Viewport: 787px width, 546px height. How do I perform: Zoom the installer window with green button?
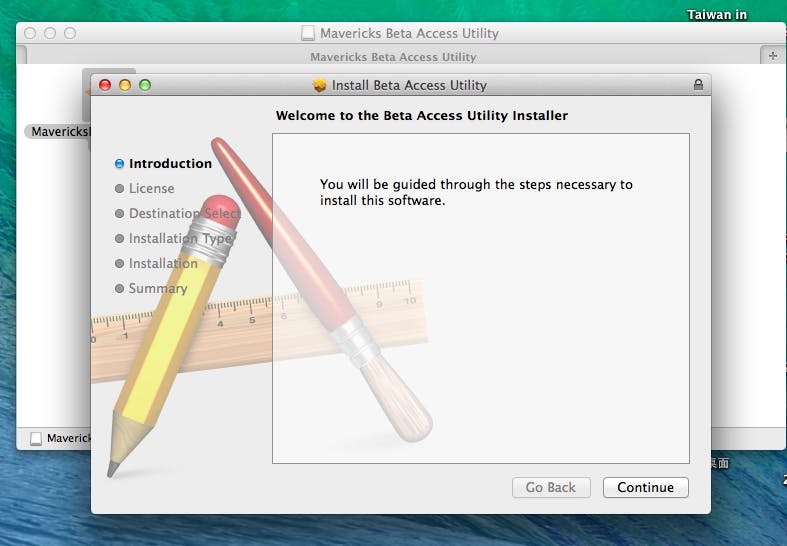point(145,85)
